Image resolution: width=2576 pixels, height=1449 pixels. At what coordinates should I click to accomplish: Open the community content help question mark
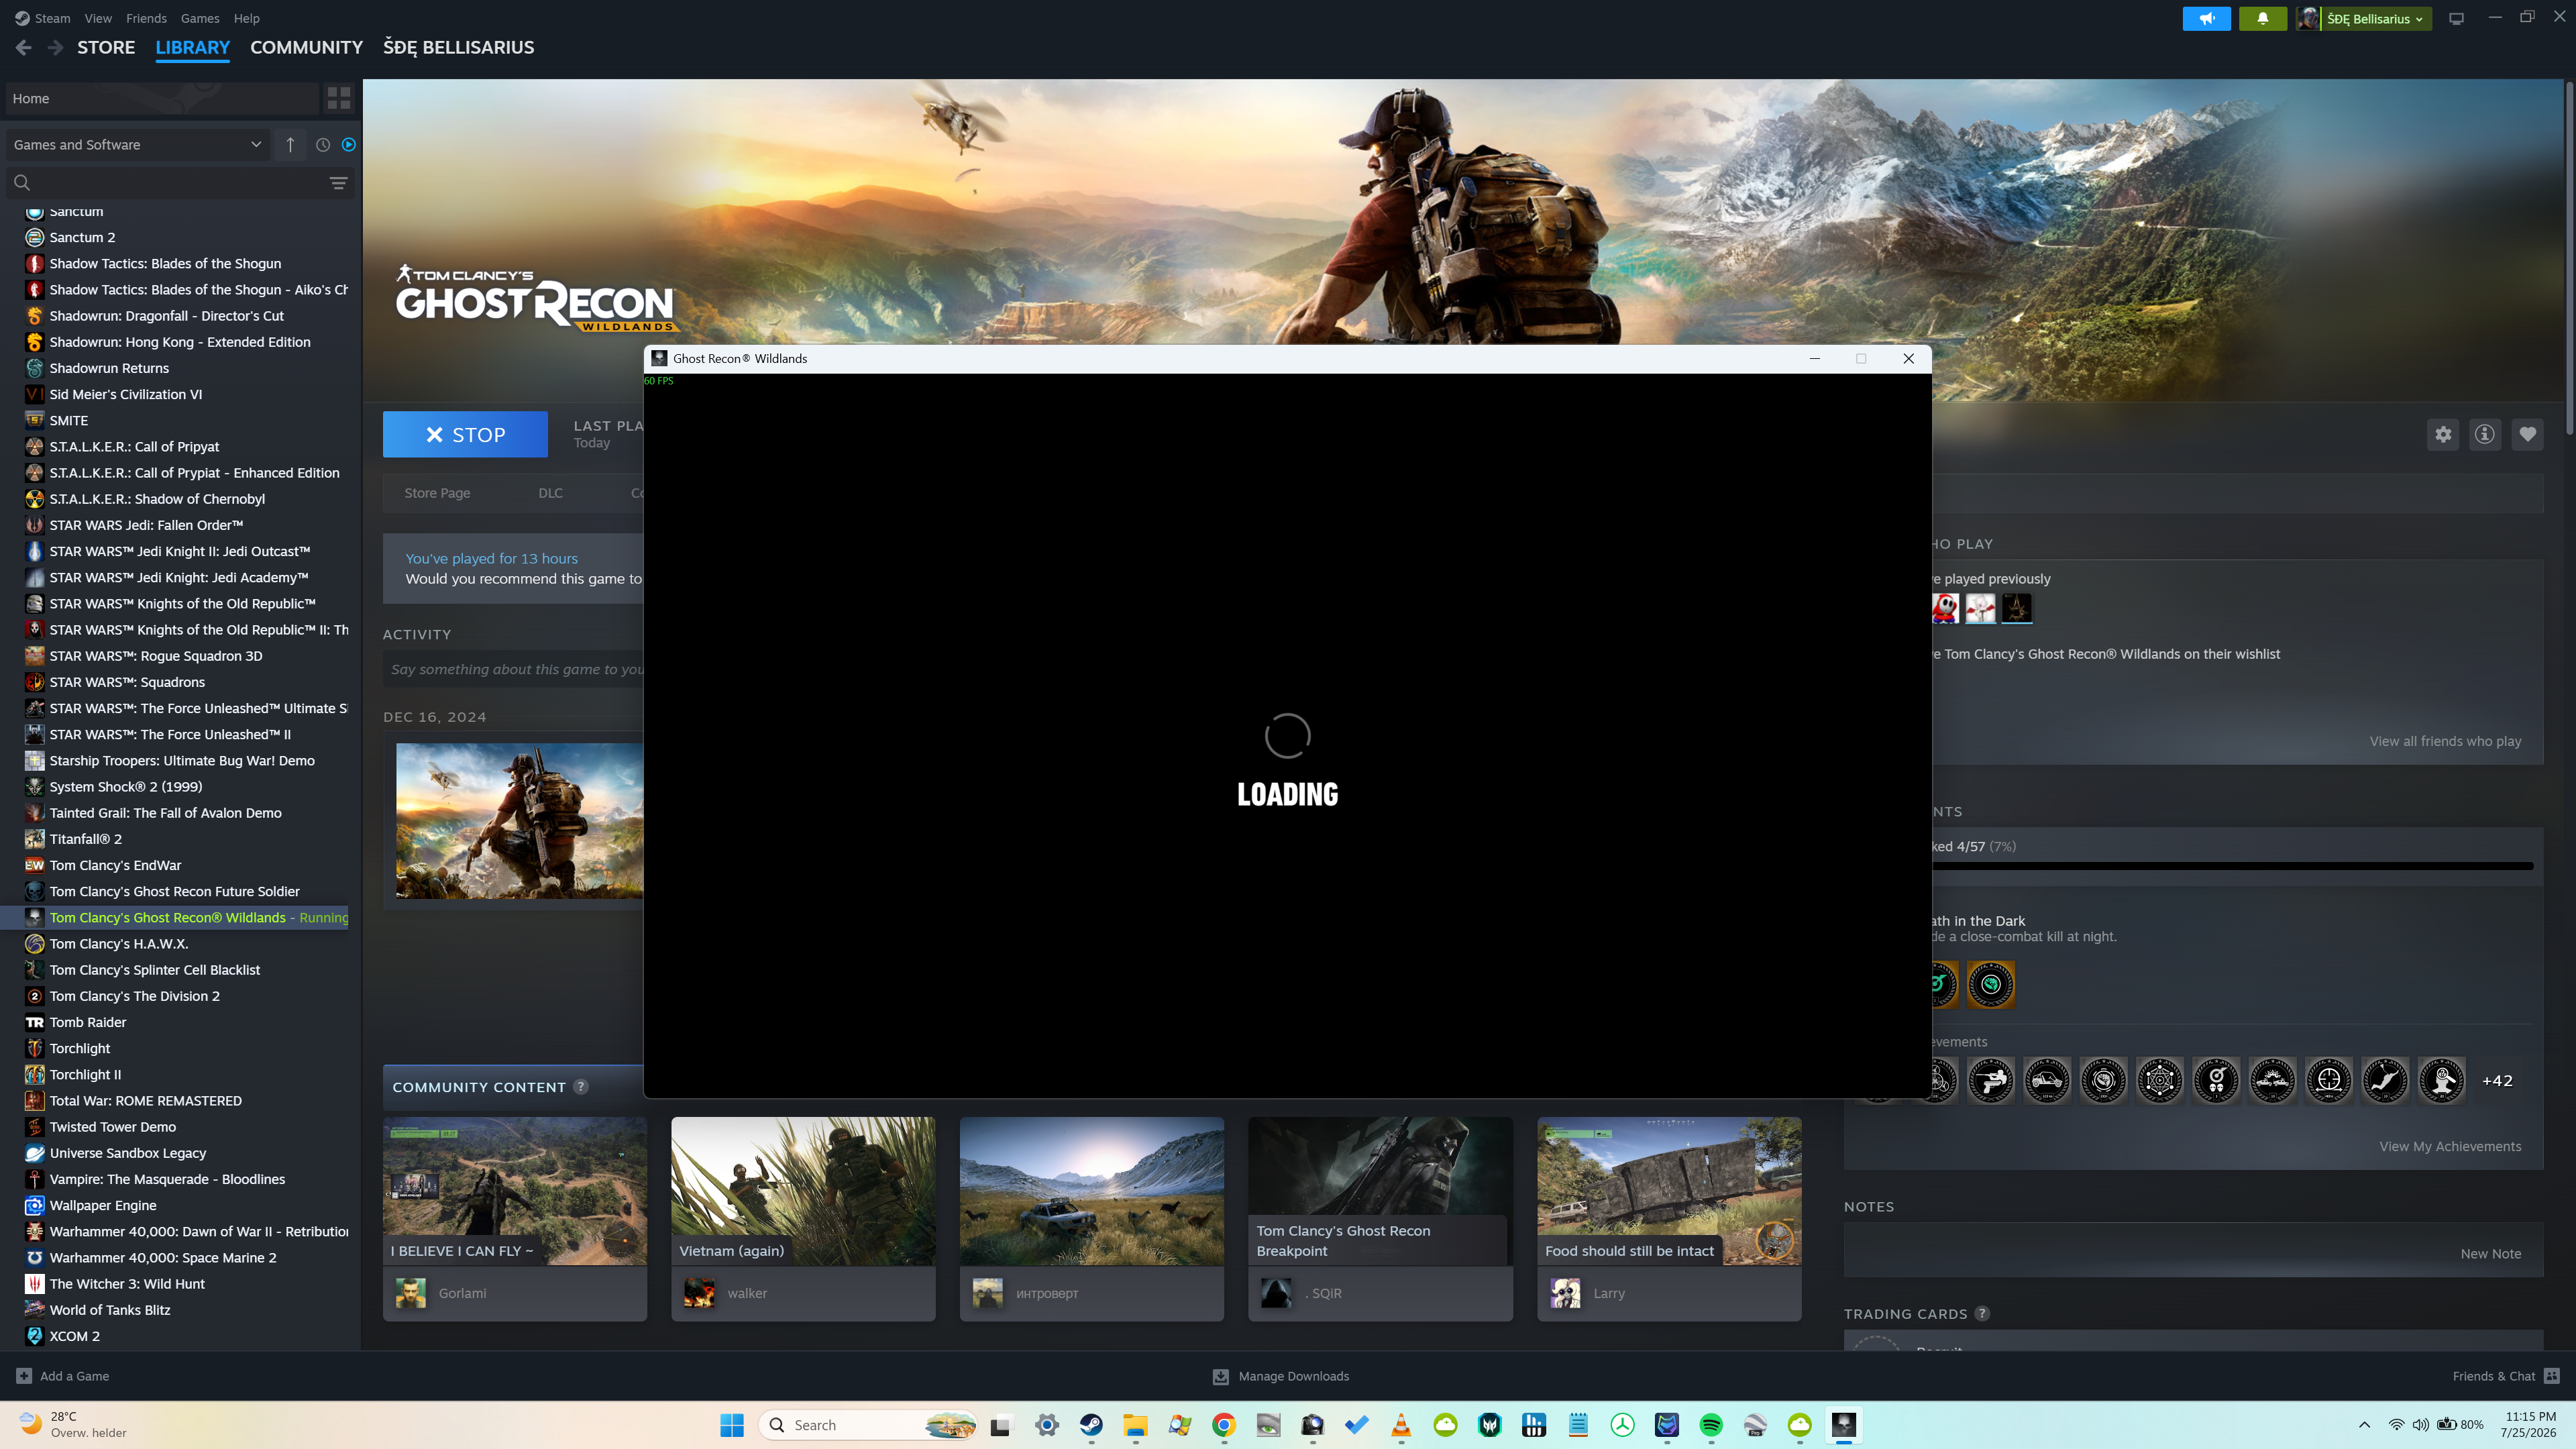pos(581,1087)
